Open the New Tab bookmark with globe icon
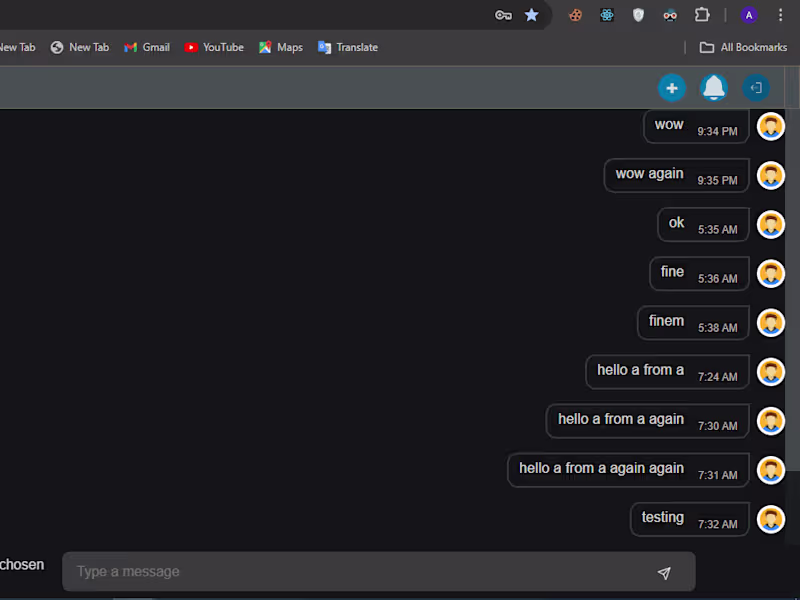Screen dimensions: 800x600 [x=80, y=47]
